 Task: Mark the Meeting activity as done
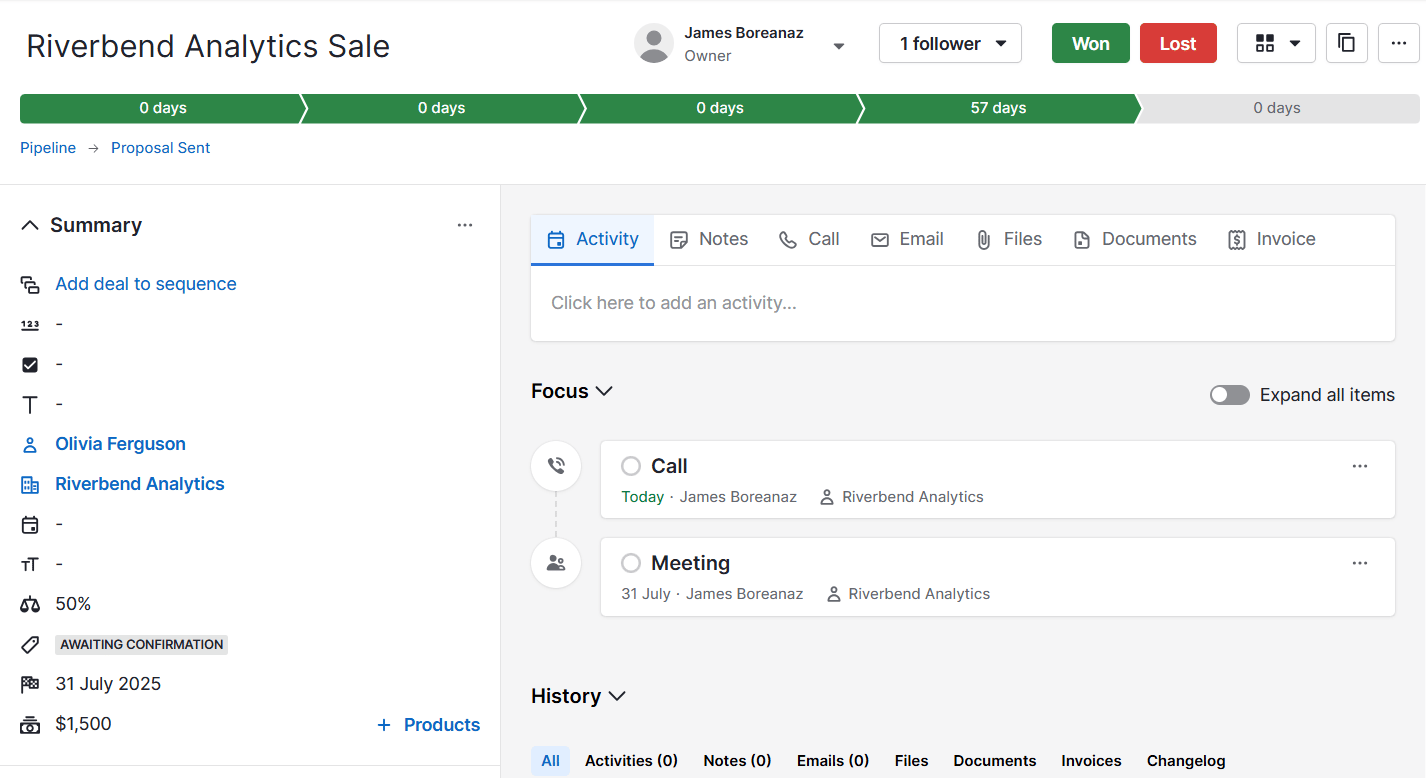coord(631,563)
